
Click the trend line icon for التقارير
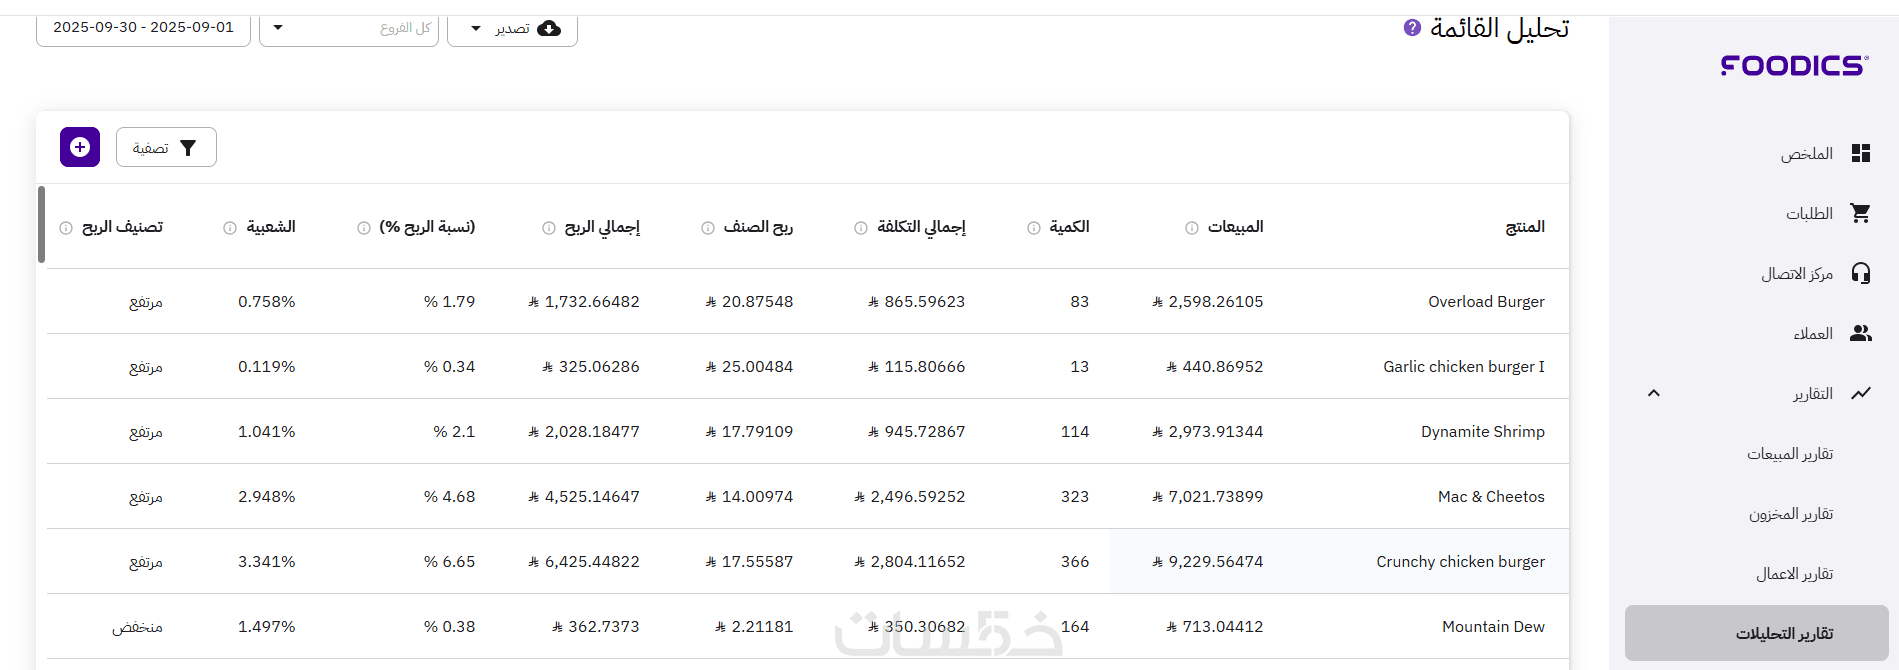coord(1860,393)
